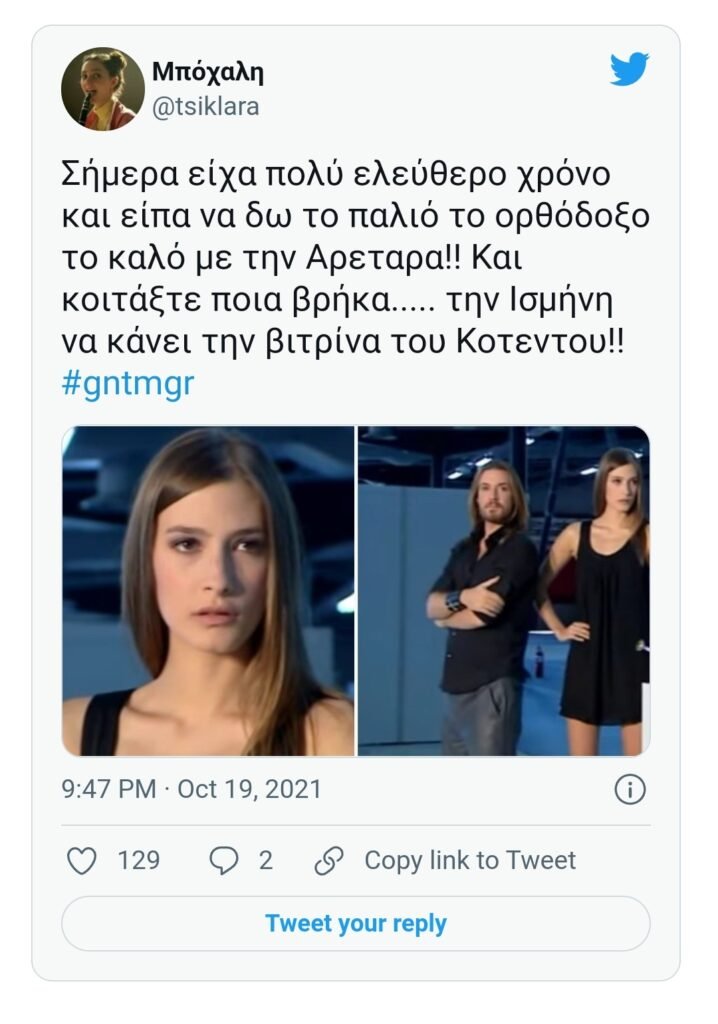Click the Μπόχαλη display name
Image resolution: width=718 pixels, height=1024 pixels.
pos(208,72)
